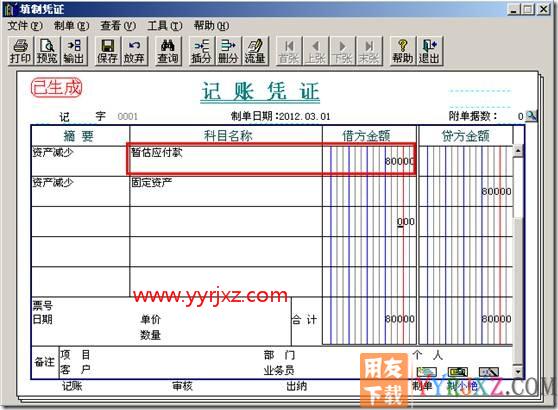Click second row 资产减少 summary cell
The image size is (558, 410).
pos(80,191)
